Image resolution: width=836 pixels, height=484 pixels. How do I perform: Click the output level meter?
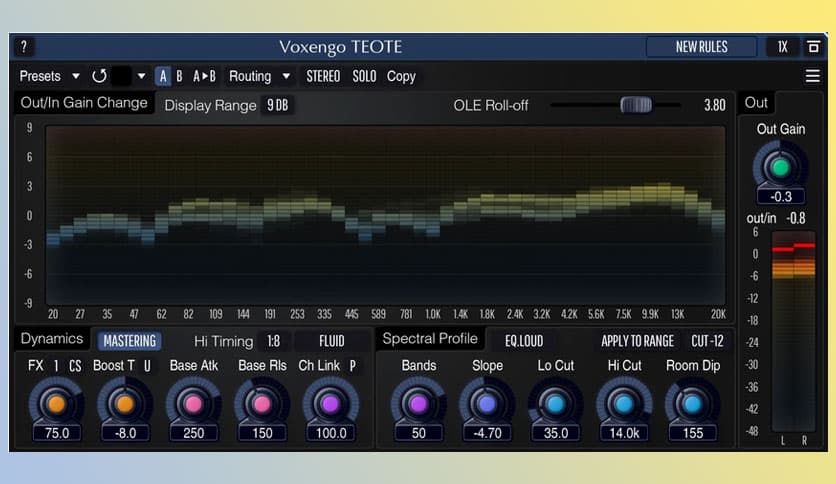click(x=793, y=330)
